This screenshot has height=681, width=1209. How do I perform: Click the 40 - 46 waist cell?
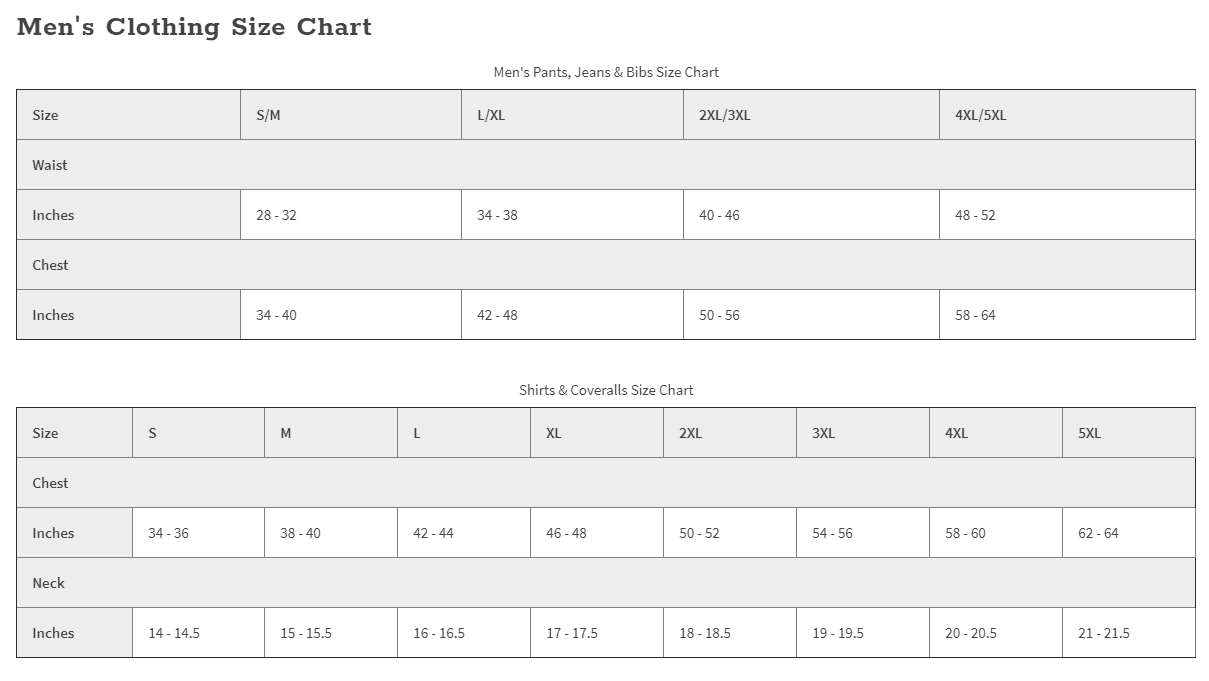click(719, 215)
